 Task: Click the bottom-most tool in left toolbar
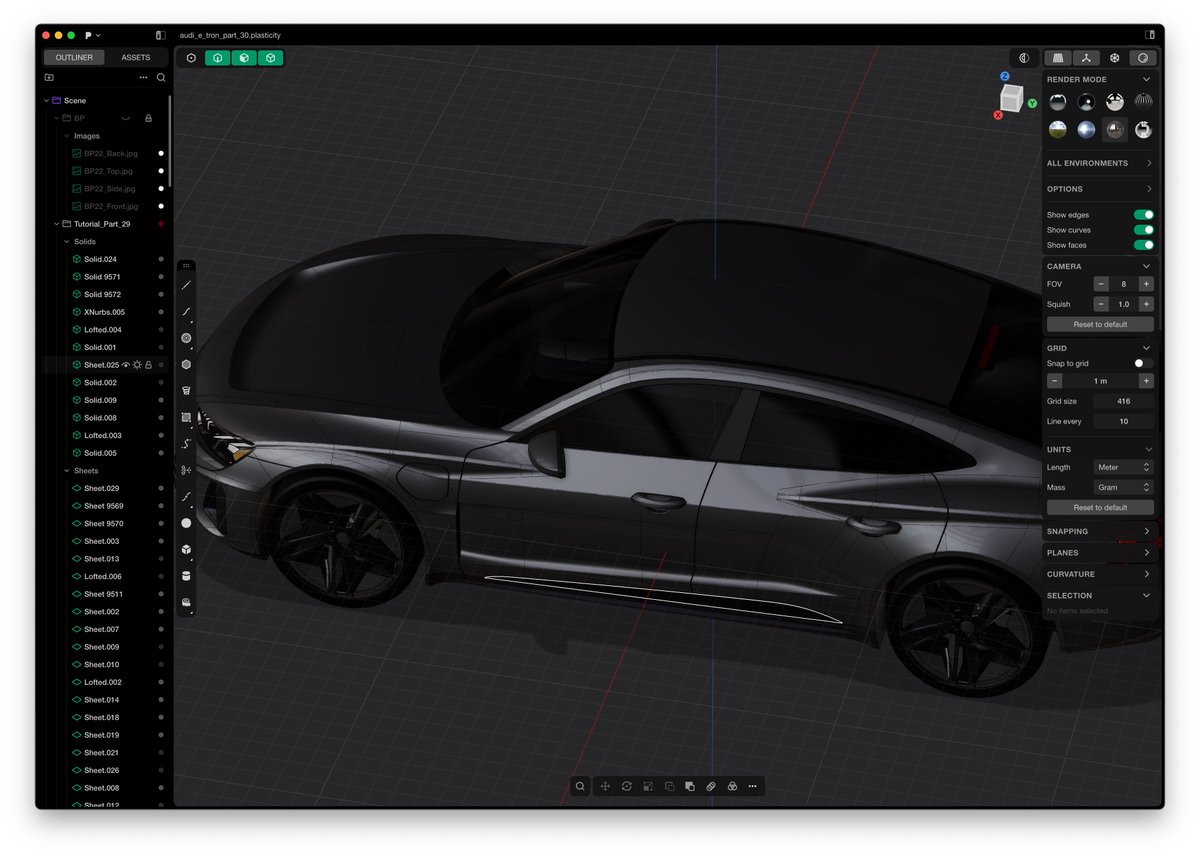pos(186,602)
